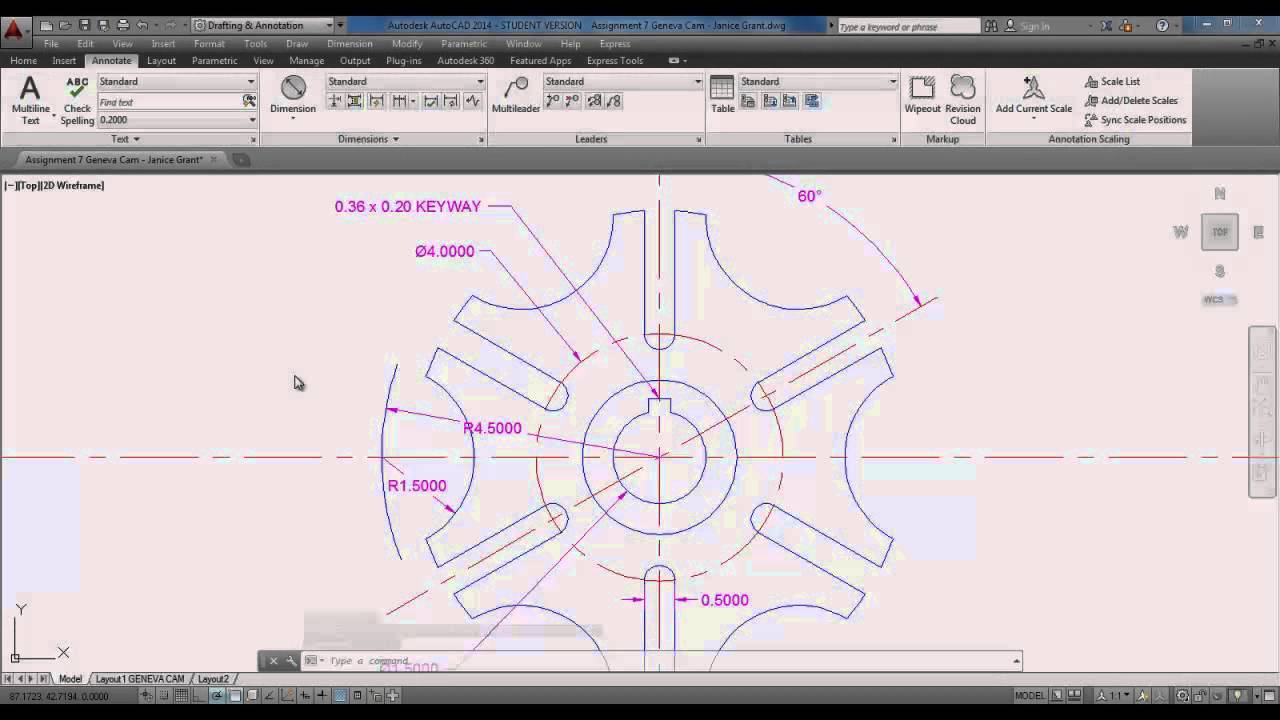This screenshot has height=720, width=1280.
Task: Click the Find text input field
Action: [x=169, y=101]
